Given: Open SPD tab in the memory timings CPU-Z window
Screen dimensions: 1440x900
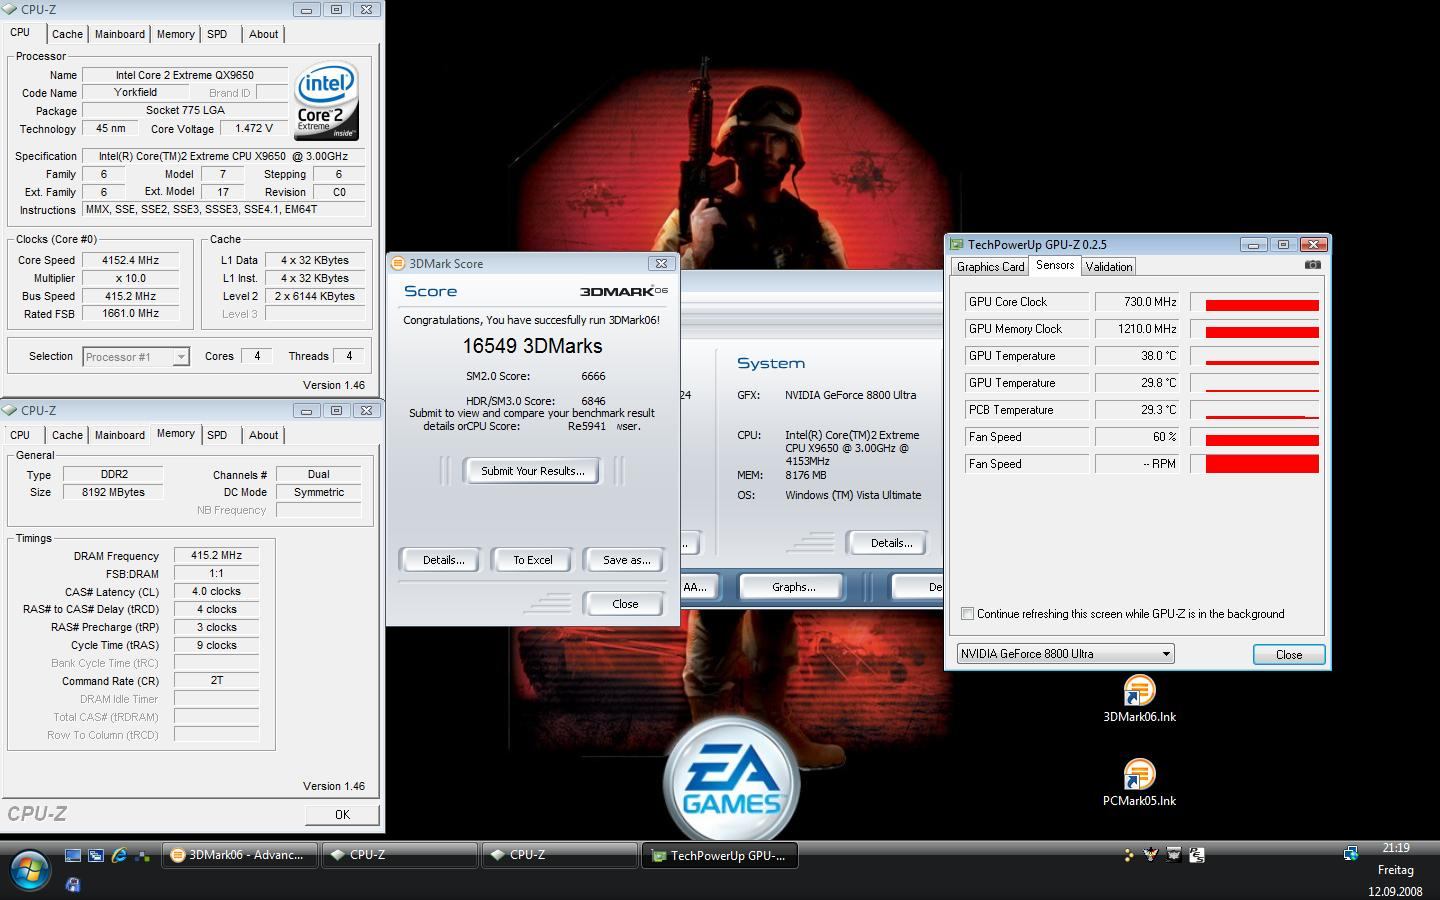Looking at the screenshot, I should 217,435.
